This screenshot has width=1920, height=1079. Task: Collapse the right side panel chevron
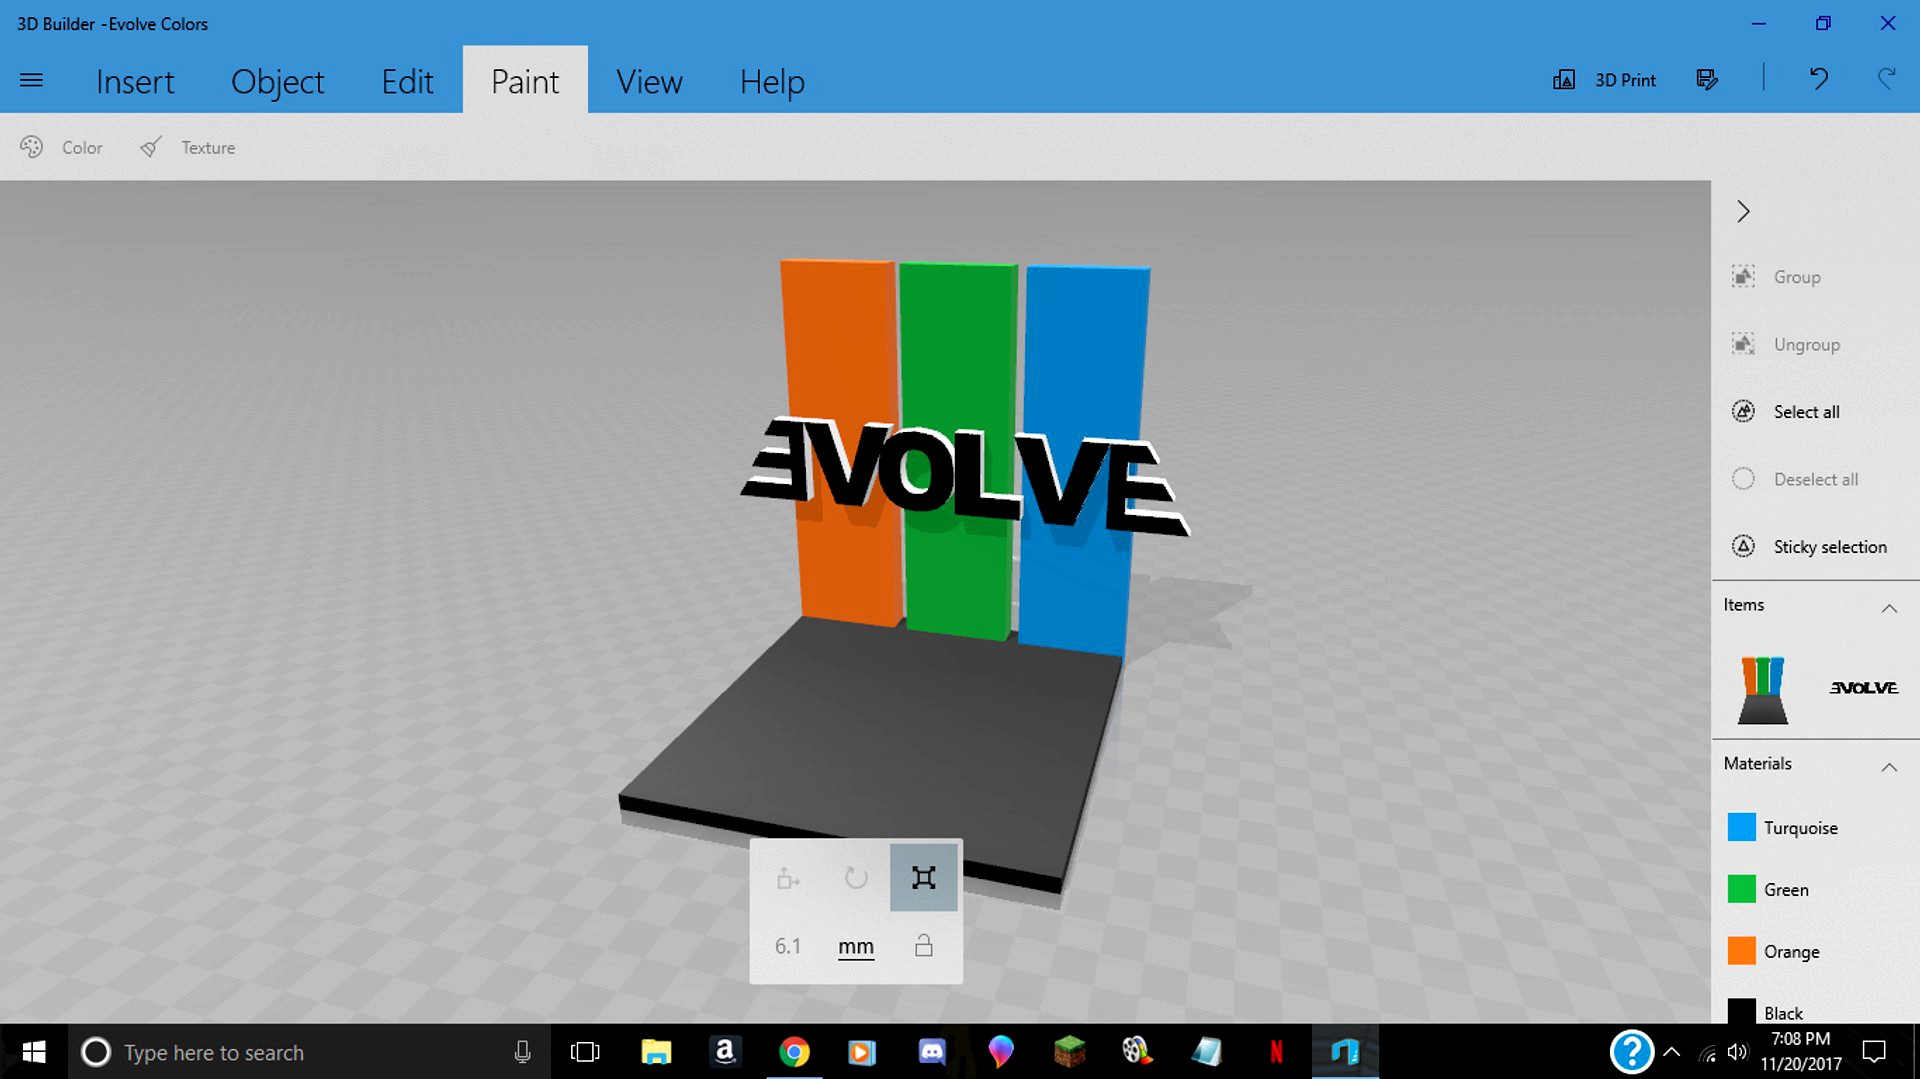(x=1743, y=211)
